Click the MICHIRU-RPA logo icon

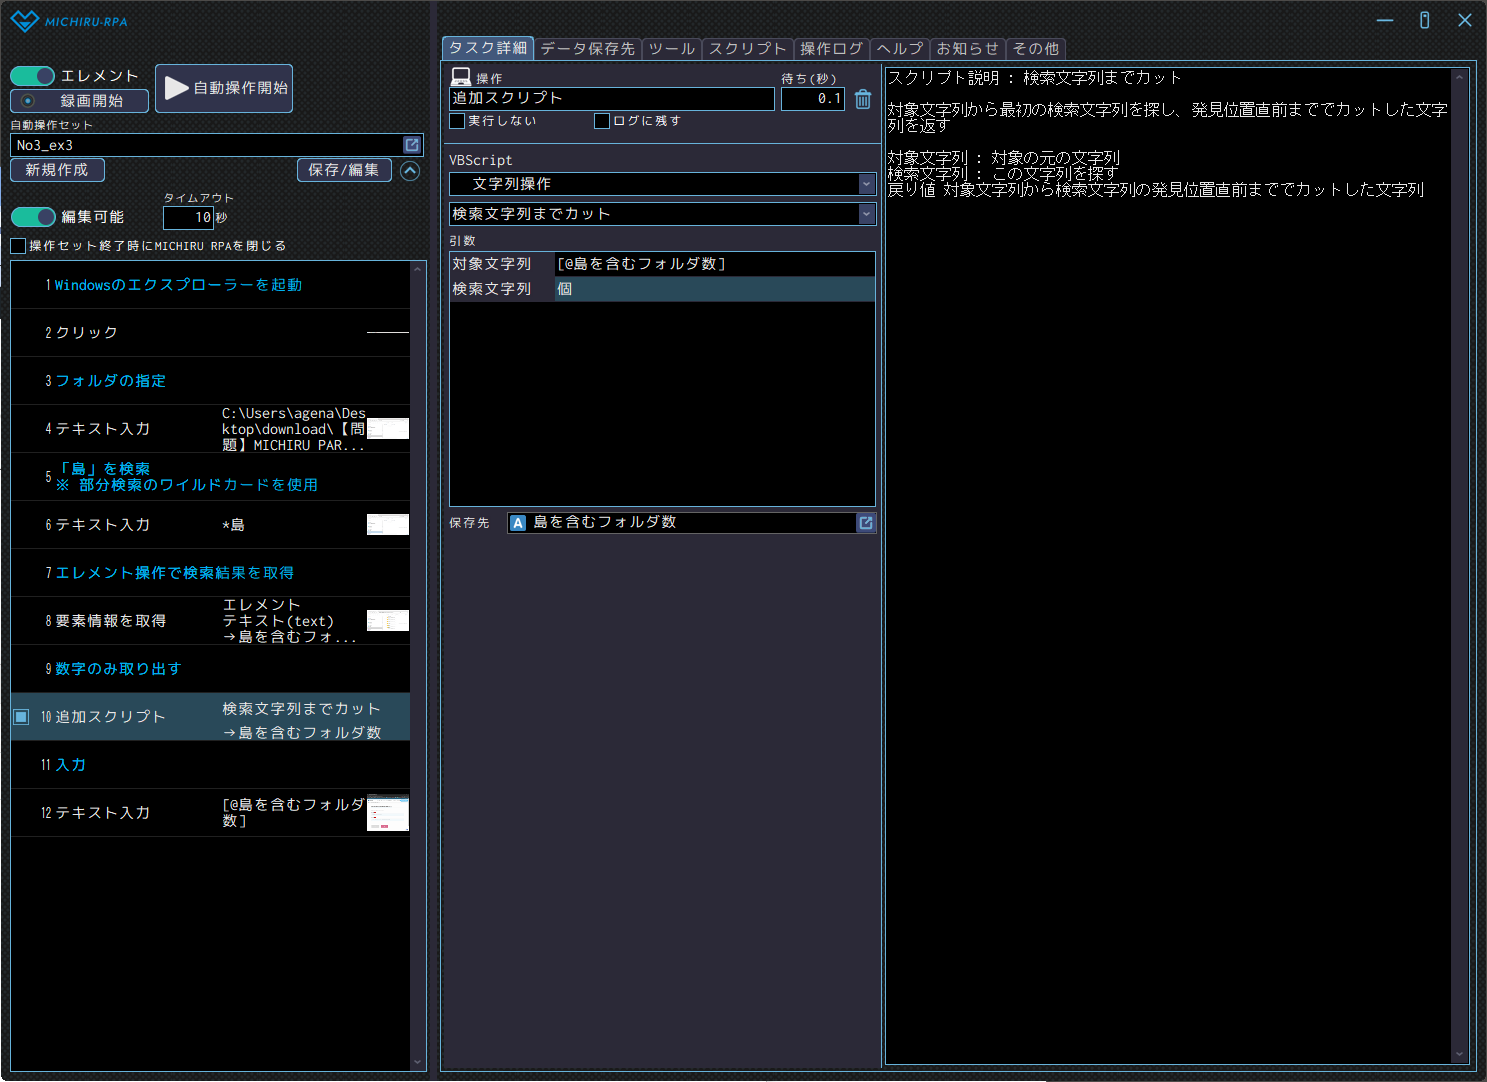[x=24, y=21]
